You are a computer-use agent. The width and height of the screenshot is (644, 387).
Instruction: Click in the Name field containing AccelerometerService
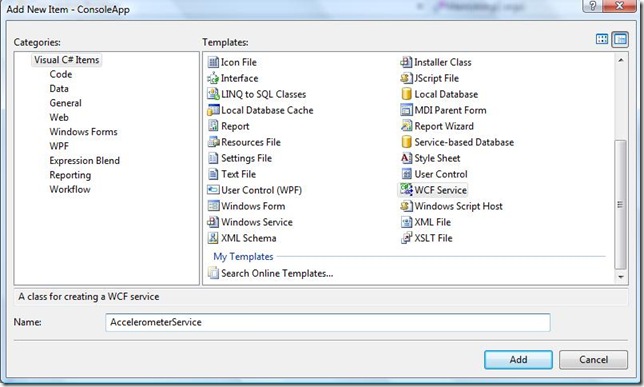(x=328, y=322)
